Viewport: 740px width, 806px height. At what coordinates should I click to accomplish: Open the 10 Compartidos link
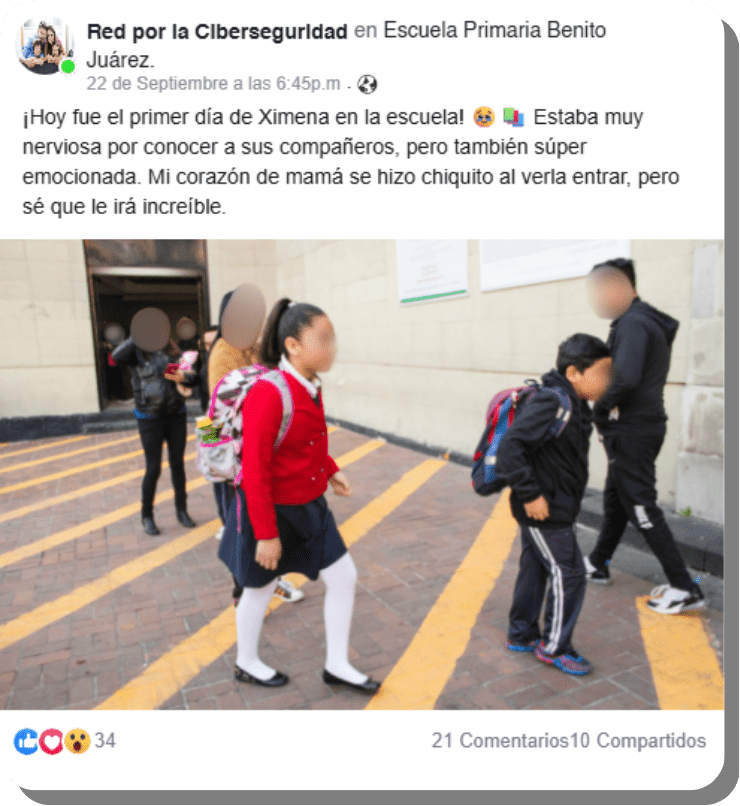coord(638,741)
